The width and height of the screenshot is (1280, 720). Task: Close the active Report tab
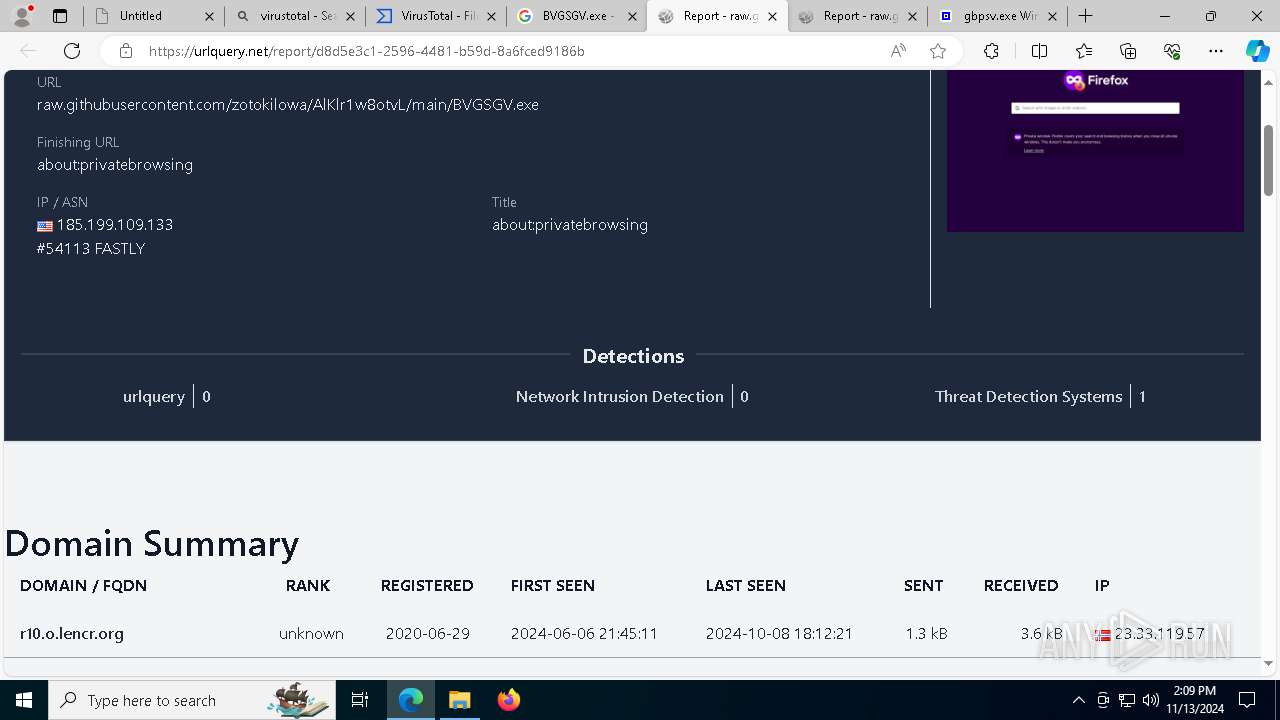tap(772, 16)
